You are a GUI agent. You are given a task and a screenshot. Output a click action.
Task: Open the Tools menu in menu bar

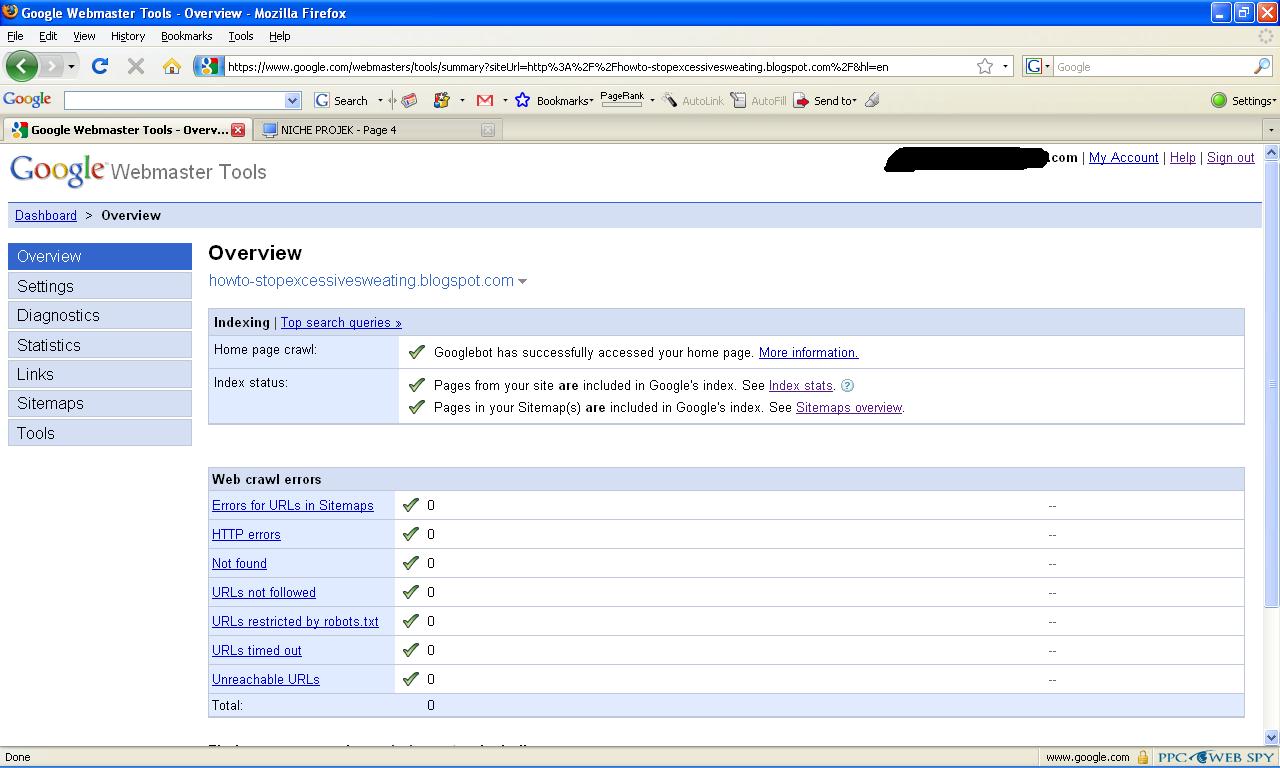click(x=241, y=36)
